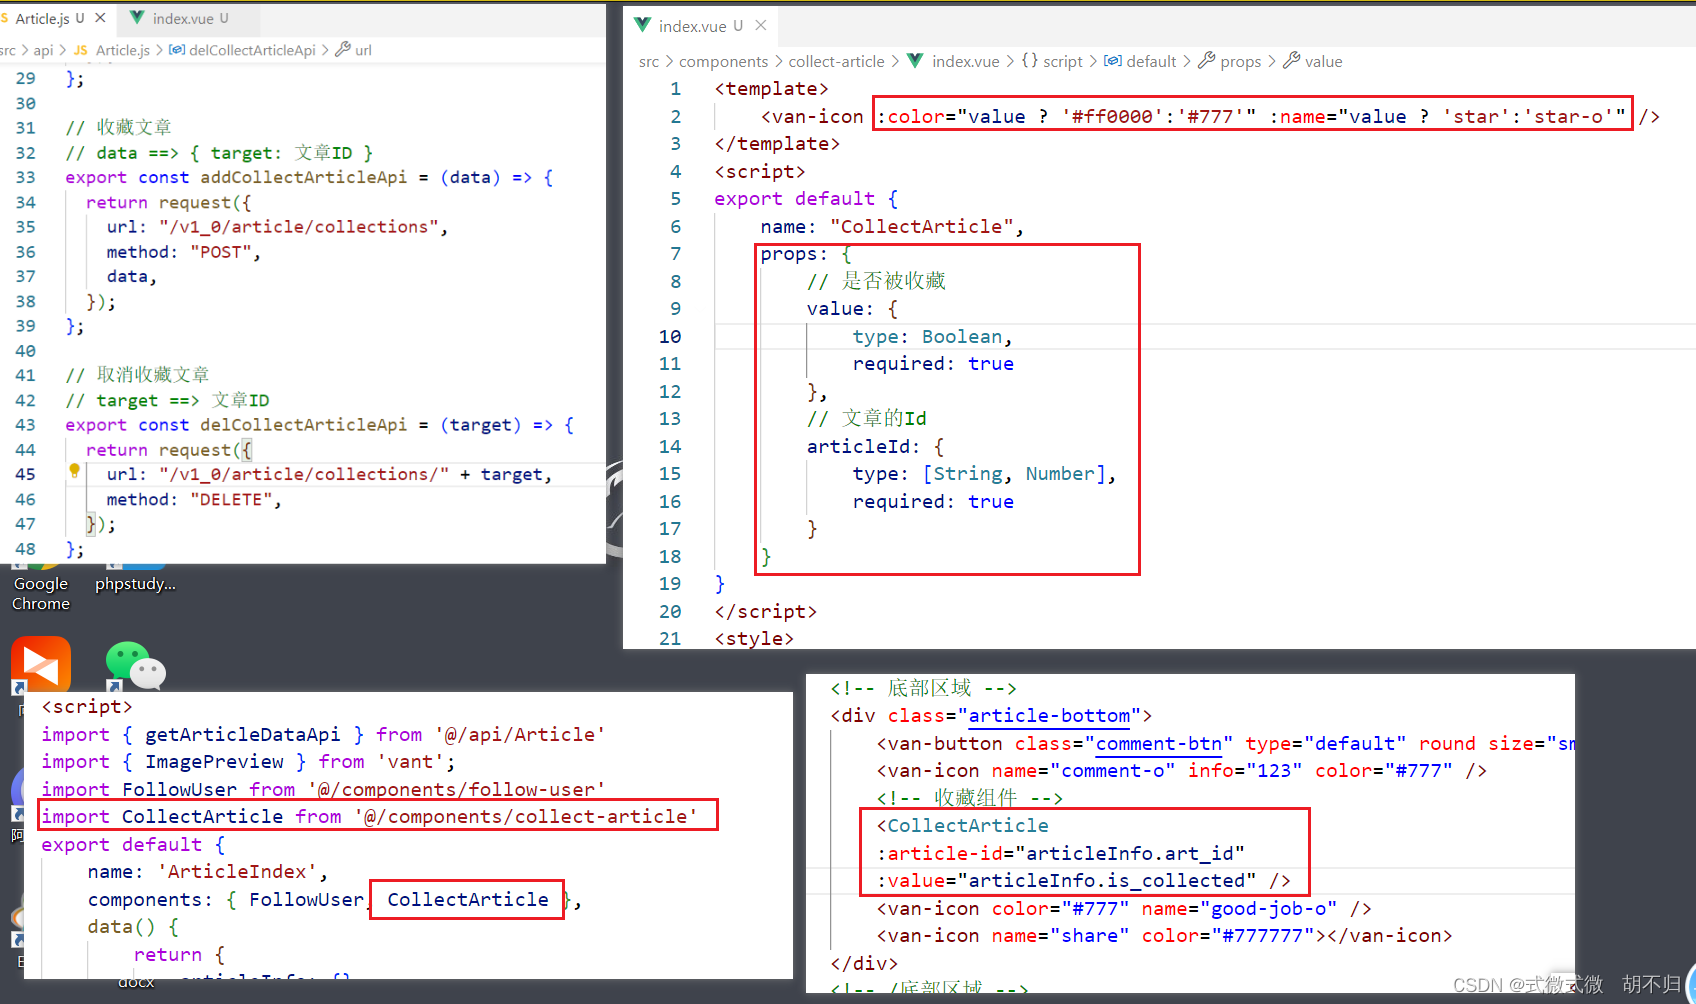Click CollectArticle in components object
The width and height of the screenshot is (1696, 1004).
tap(468, 900)
